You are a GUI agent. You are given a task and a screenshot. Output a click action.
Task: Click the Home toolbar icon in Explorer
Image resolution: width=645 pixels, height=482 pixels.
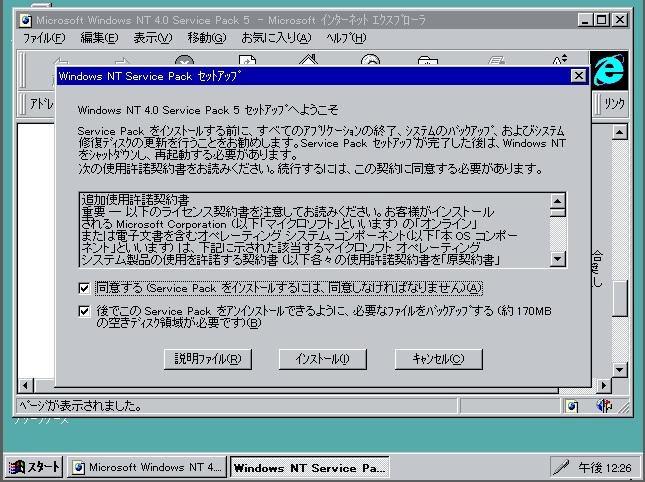point(309,60)
